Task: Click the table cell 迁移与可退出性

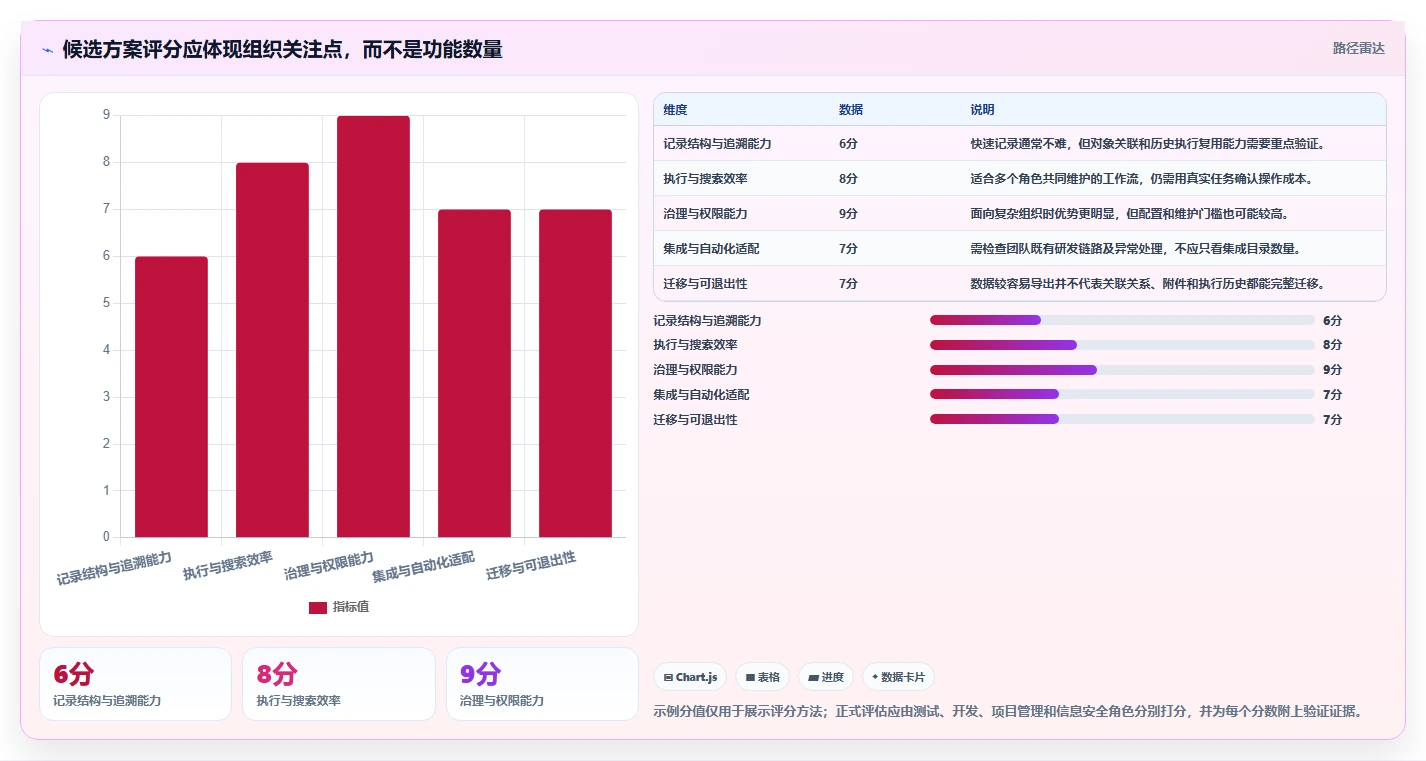Action: [705, 284]
